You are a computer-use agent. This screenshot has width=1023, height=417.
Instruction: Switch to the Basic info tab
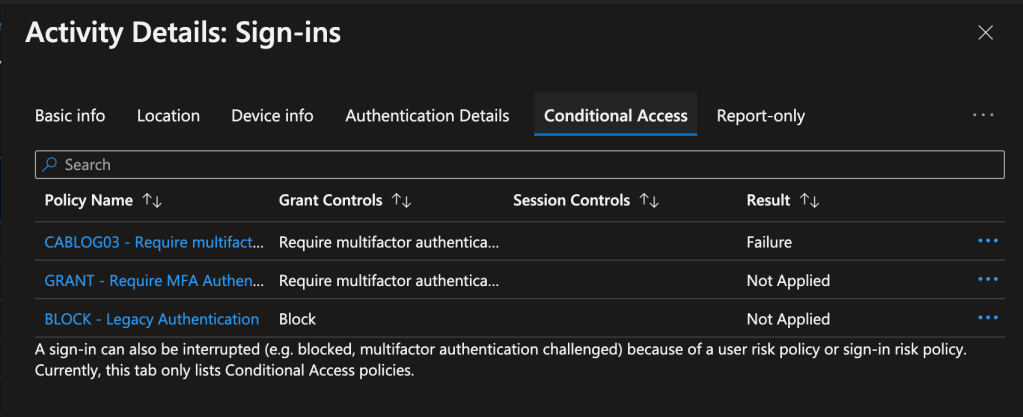(70, 116)
